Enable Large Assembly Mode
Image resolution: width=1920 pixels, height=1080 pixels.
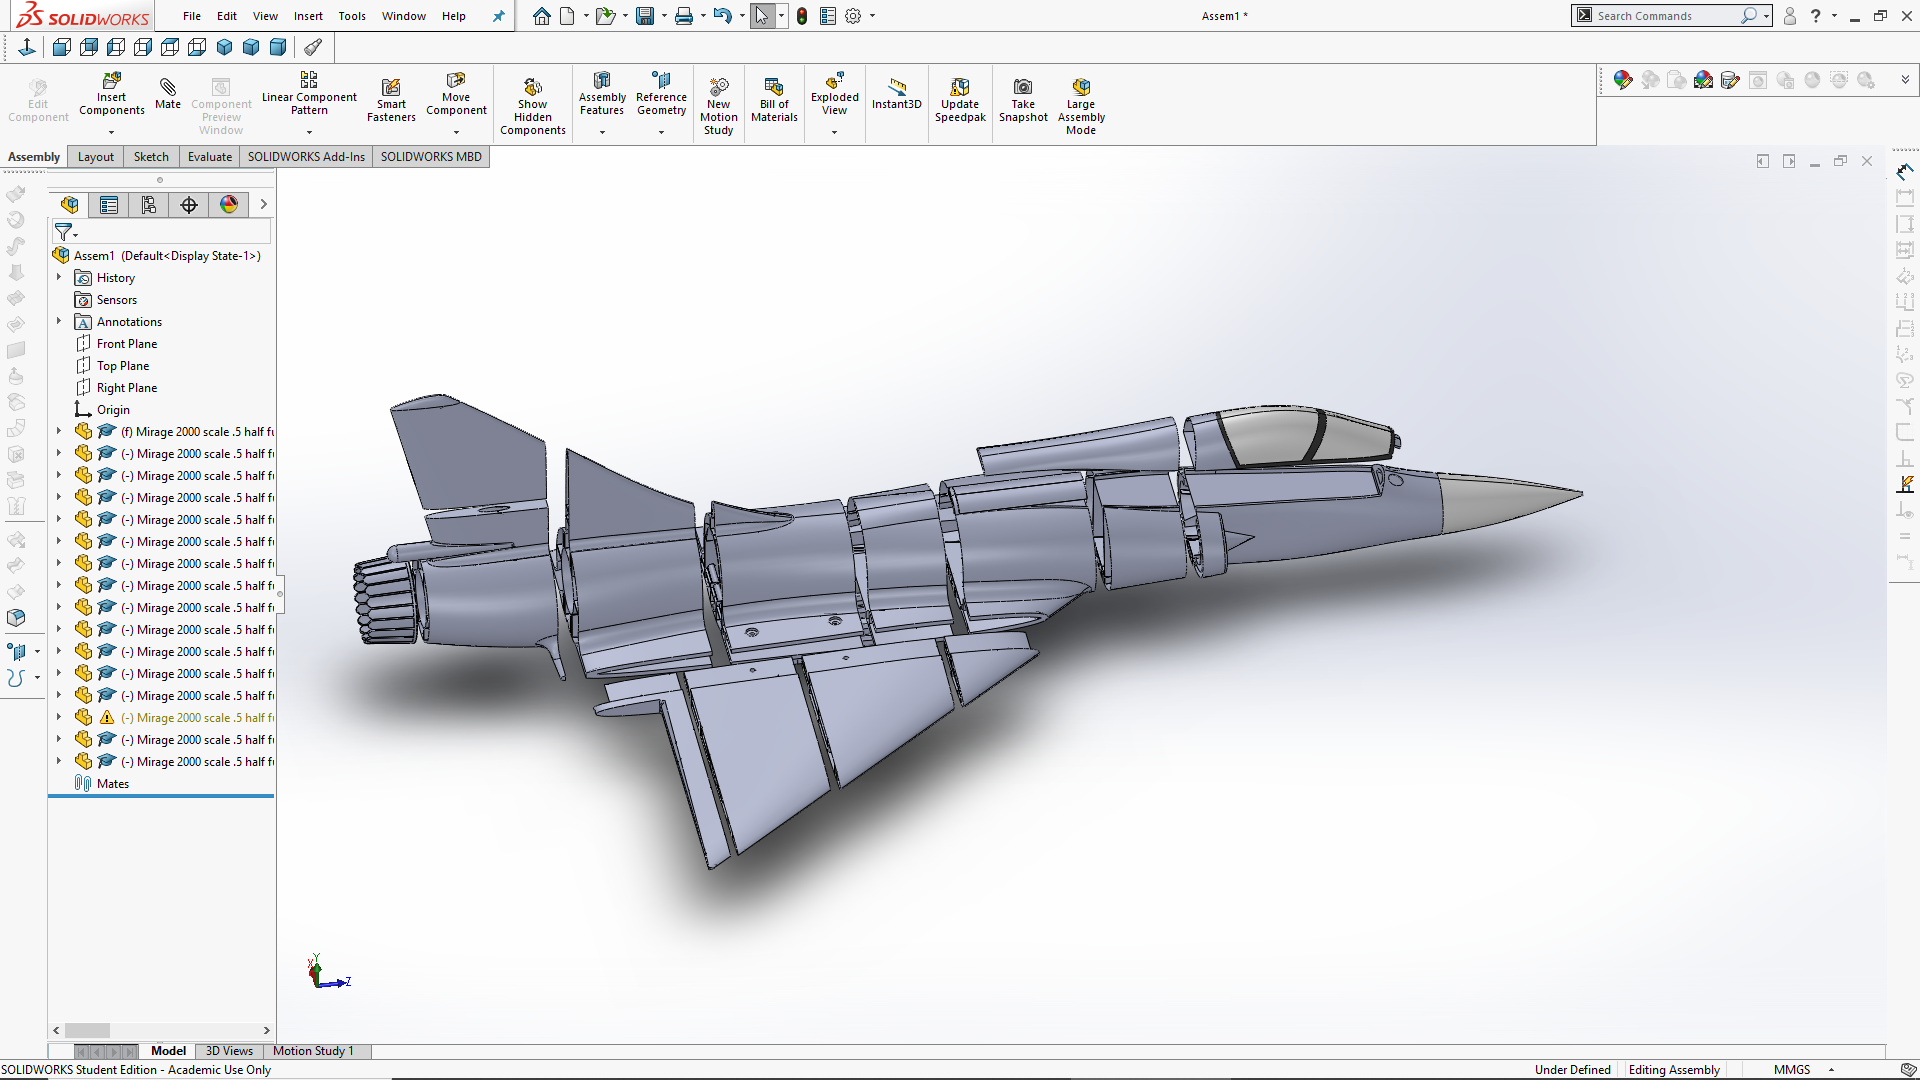pyautogui.click(x=1081, y=103)
